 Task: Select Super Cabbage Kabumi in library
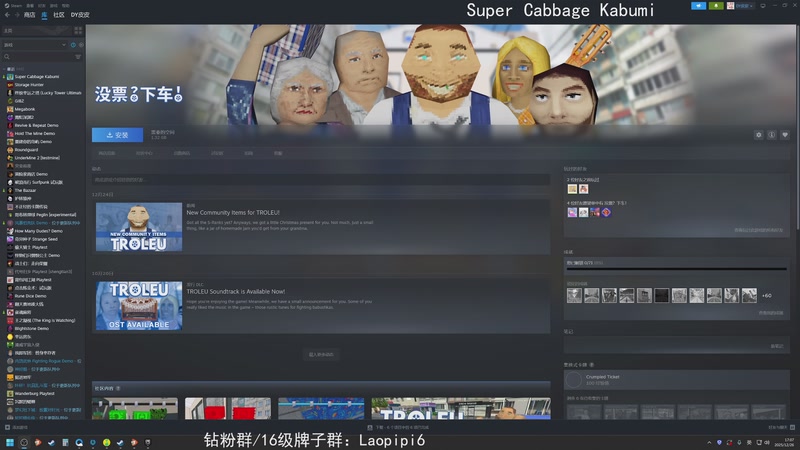pyautogui.click(x=37, y=77)
